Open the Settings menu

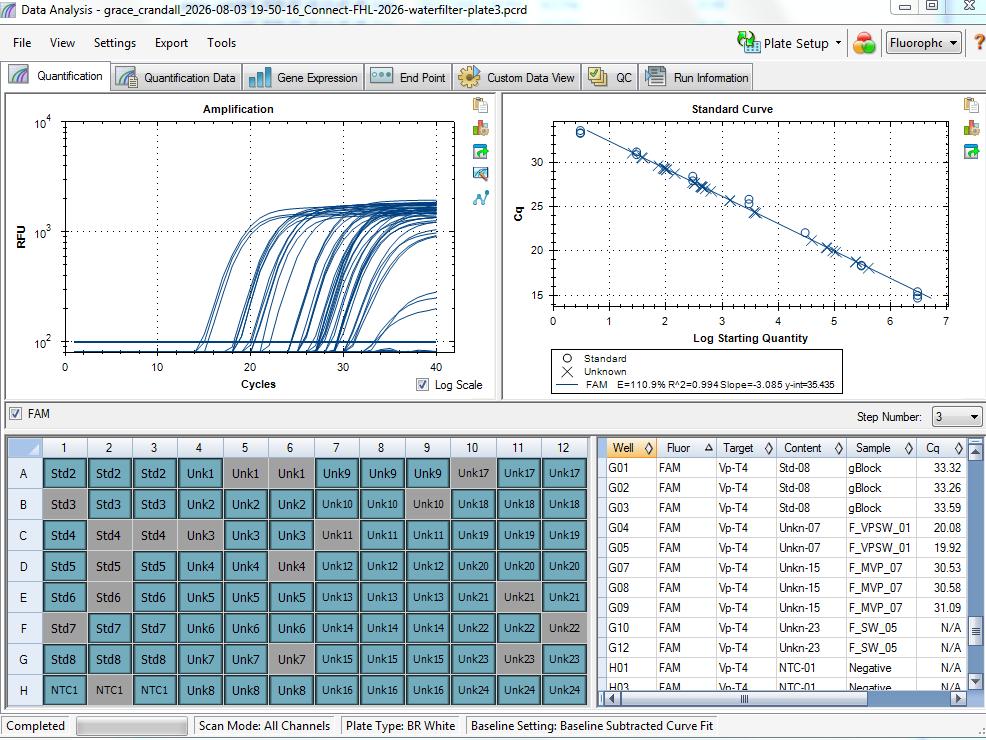click(115, 43)
